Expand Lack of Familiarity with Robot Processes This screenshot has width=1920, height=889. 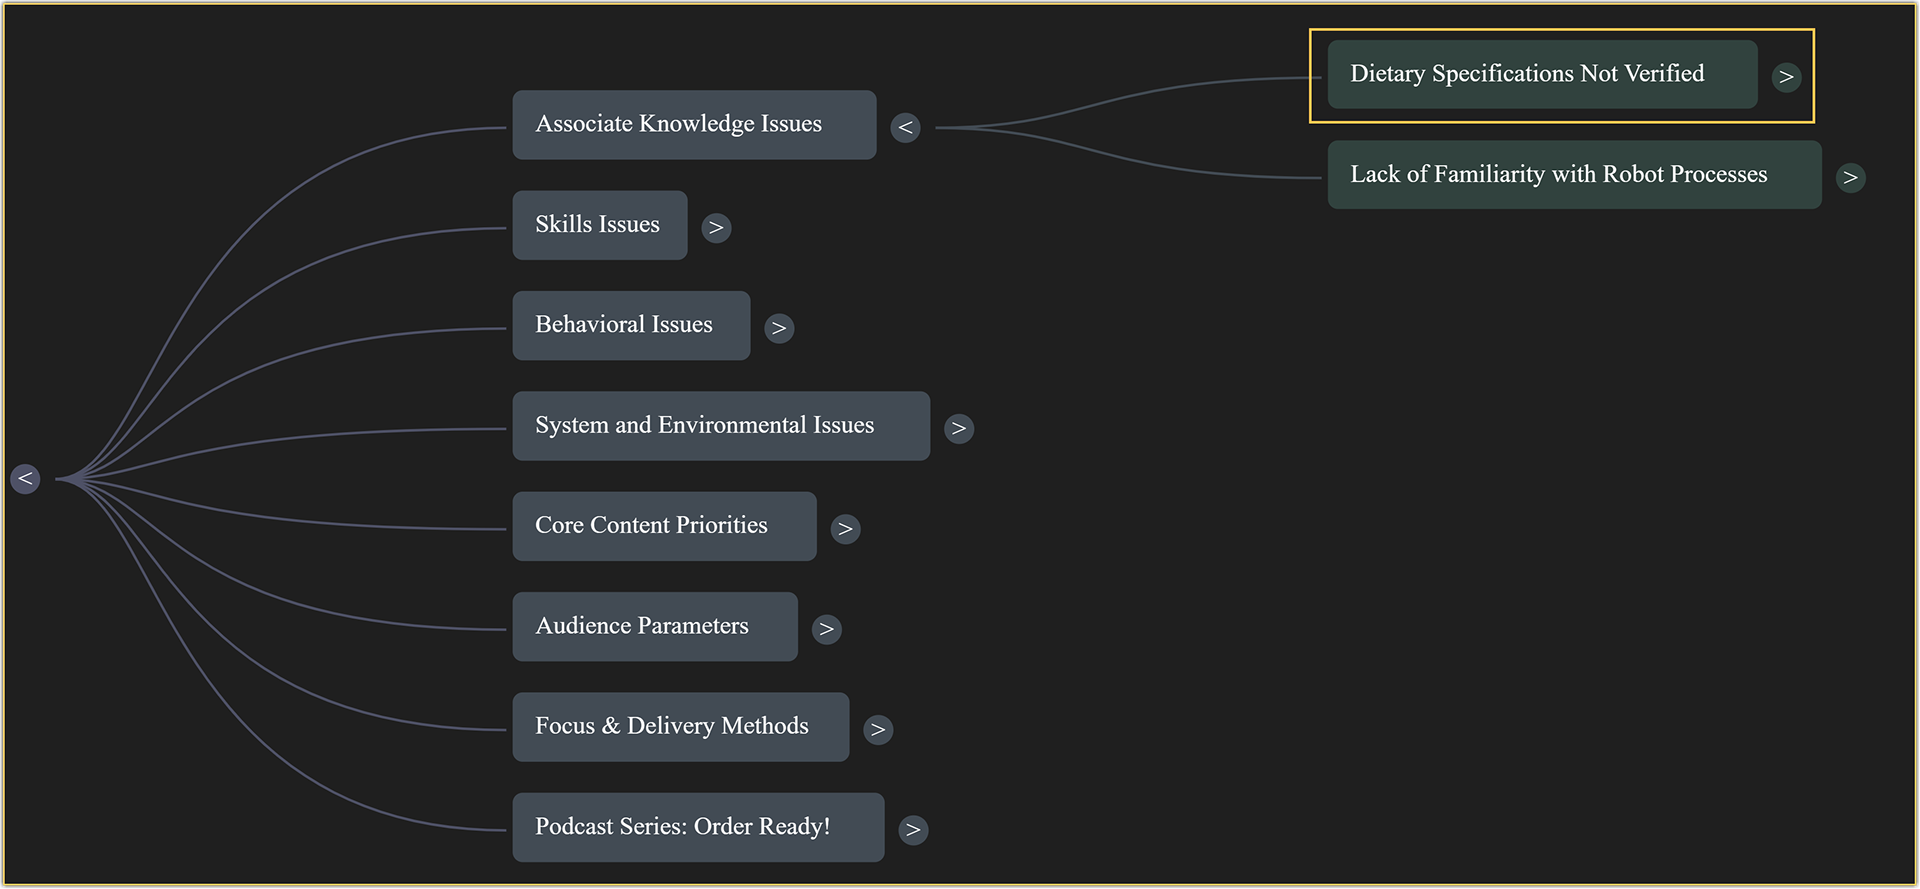pyautogui.click(x=1850, y=177)
